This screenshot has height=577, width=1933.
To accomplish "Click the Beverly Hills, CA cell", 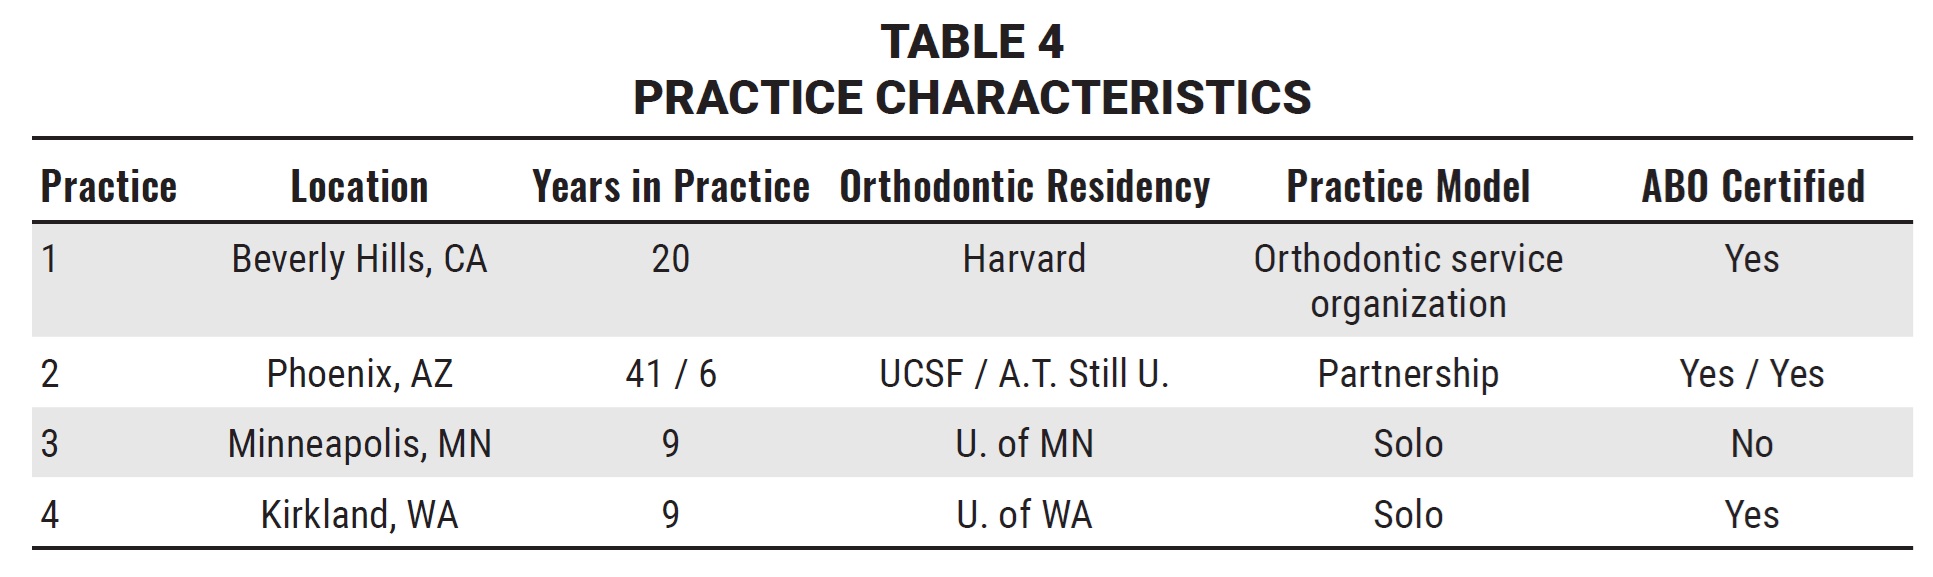I will click(x=359, y=259).
